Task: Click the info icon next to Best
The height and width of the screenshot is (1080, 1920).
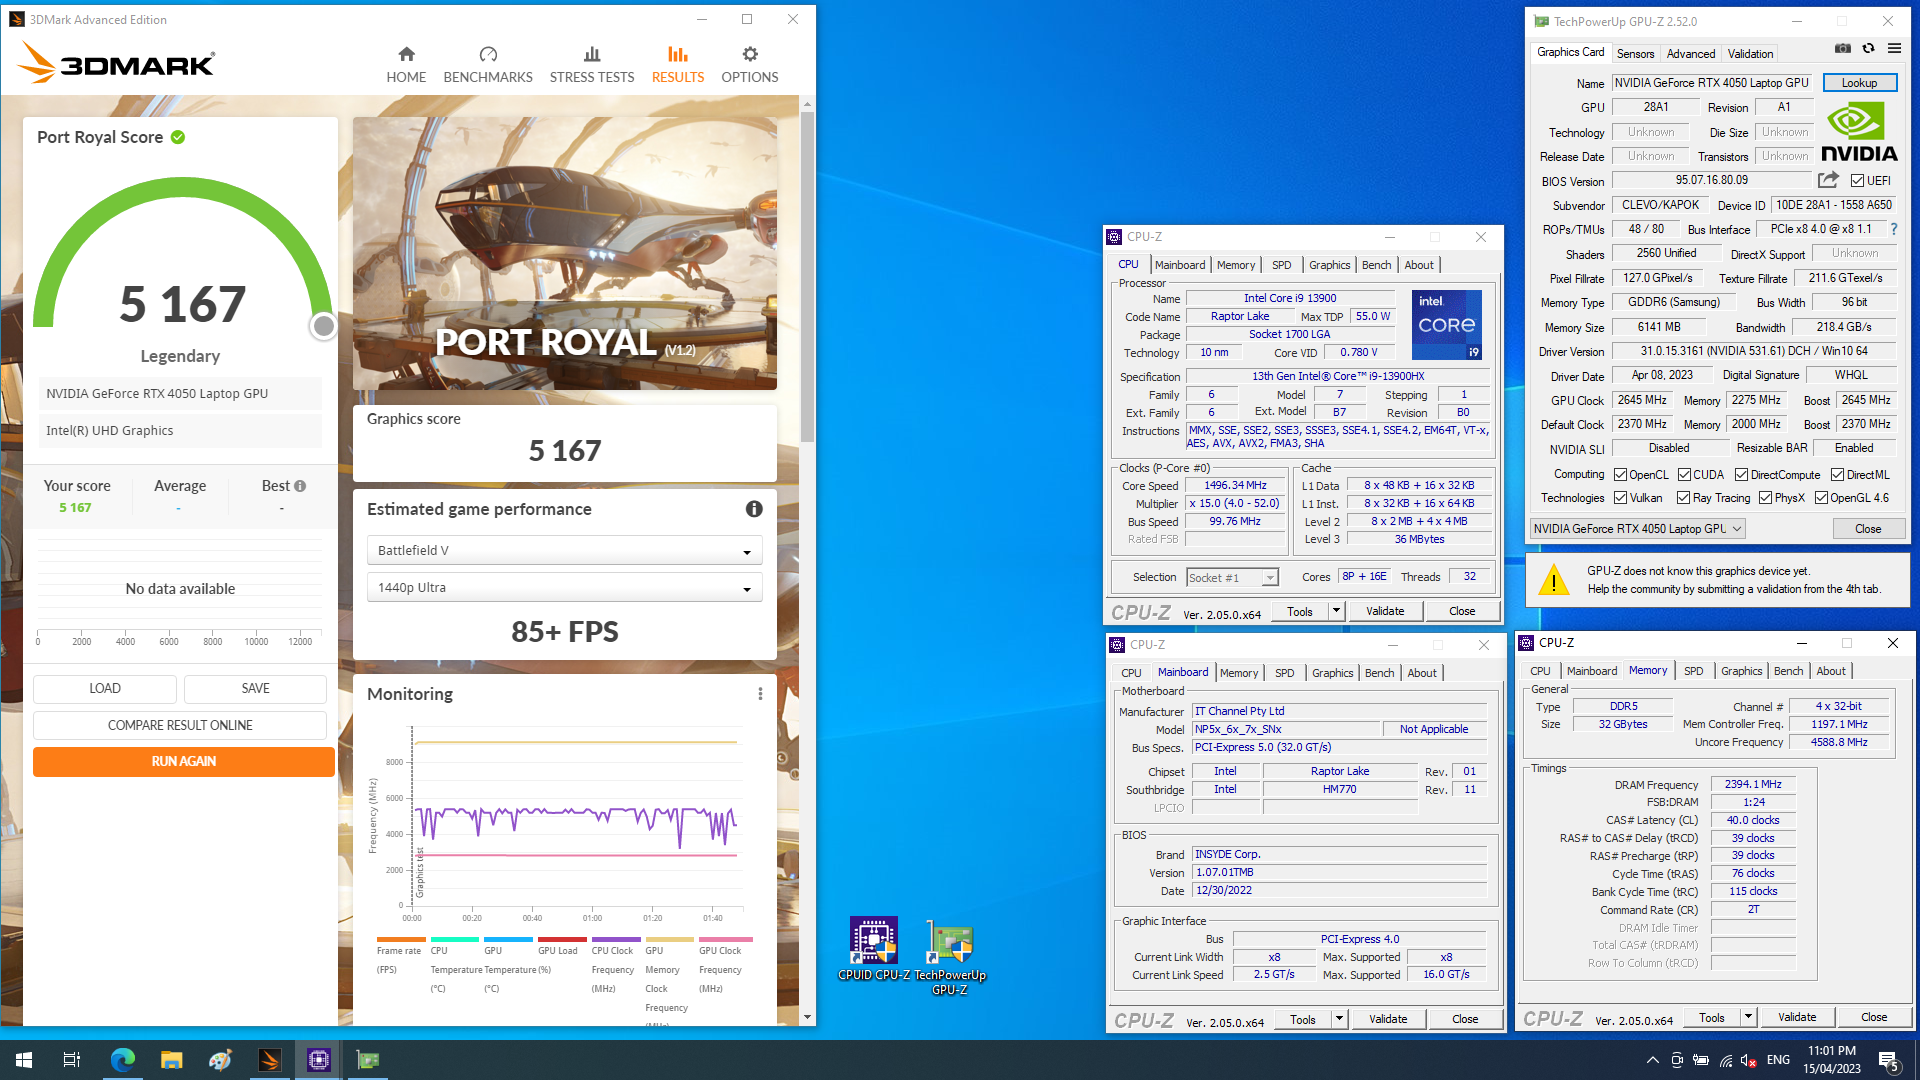Action: (300, 486)
